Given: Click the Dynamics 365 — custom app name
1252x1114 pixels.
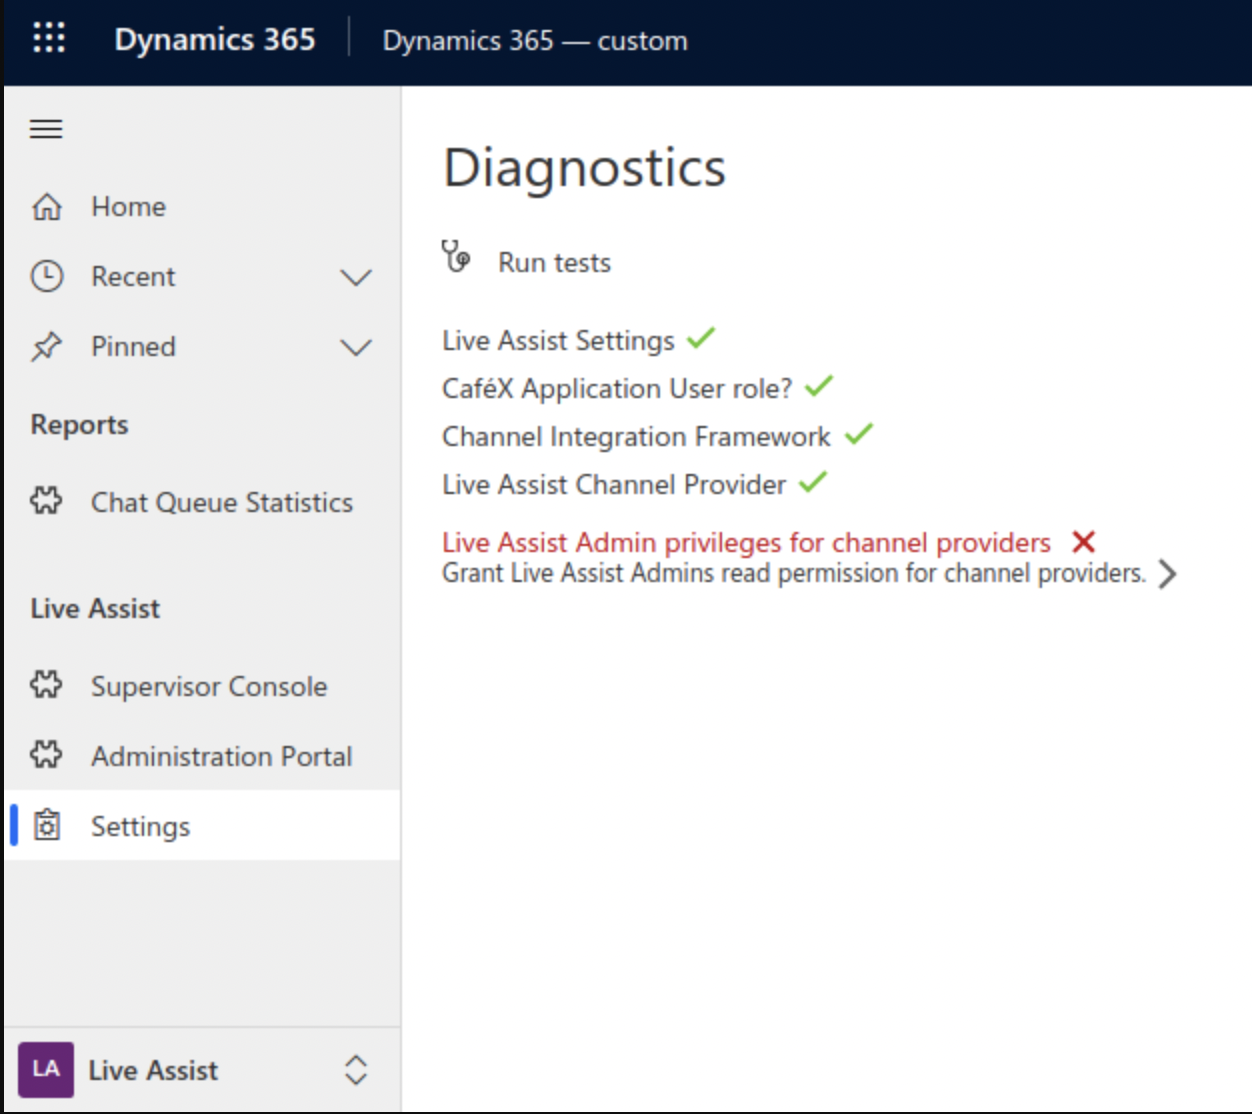Looking at the screenshot, I should pos(535,40).
